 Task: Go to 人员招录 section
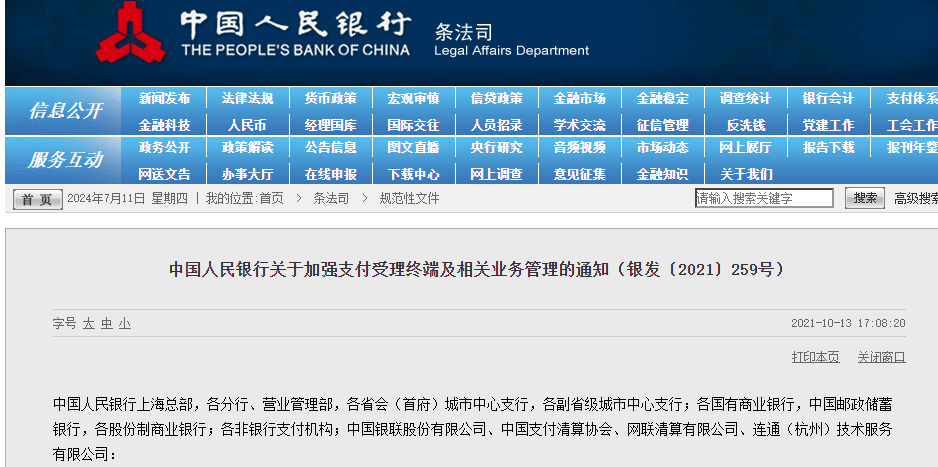[x=497, y=125]
